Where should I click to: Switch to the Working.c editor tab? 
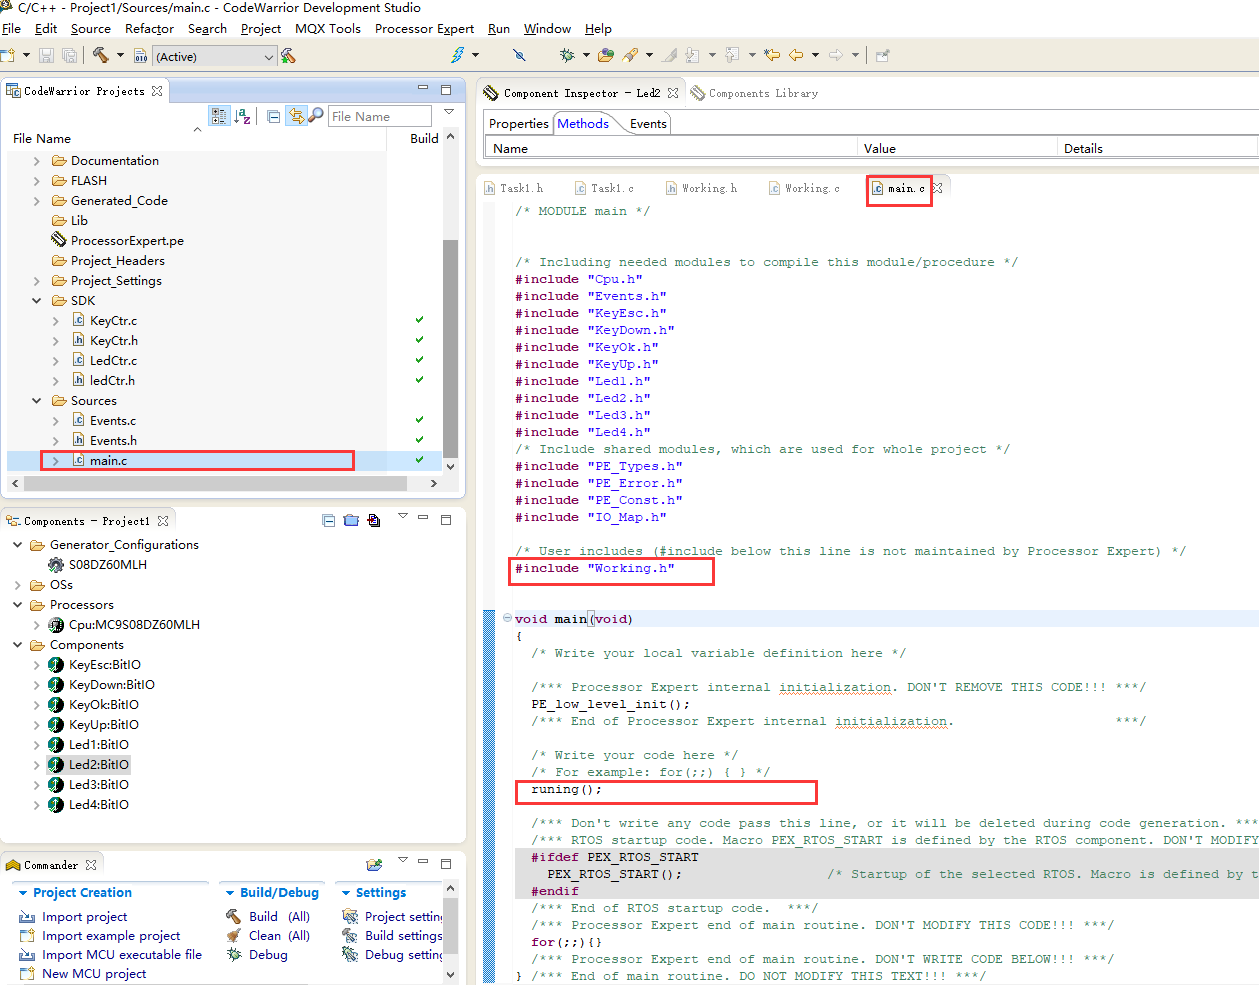(804, 188)
